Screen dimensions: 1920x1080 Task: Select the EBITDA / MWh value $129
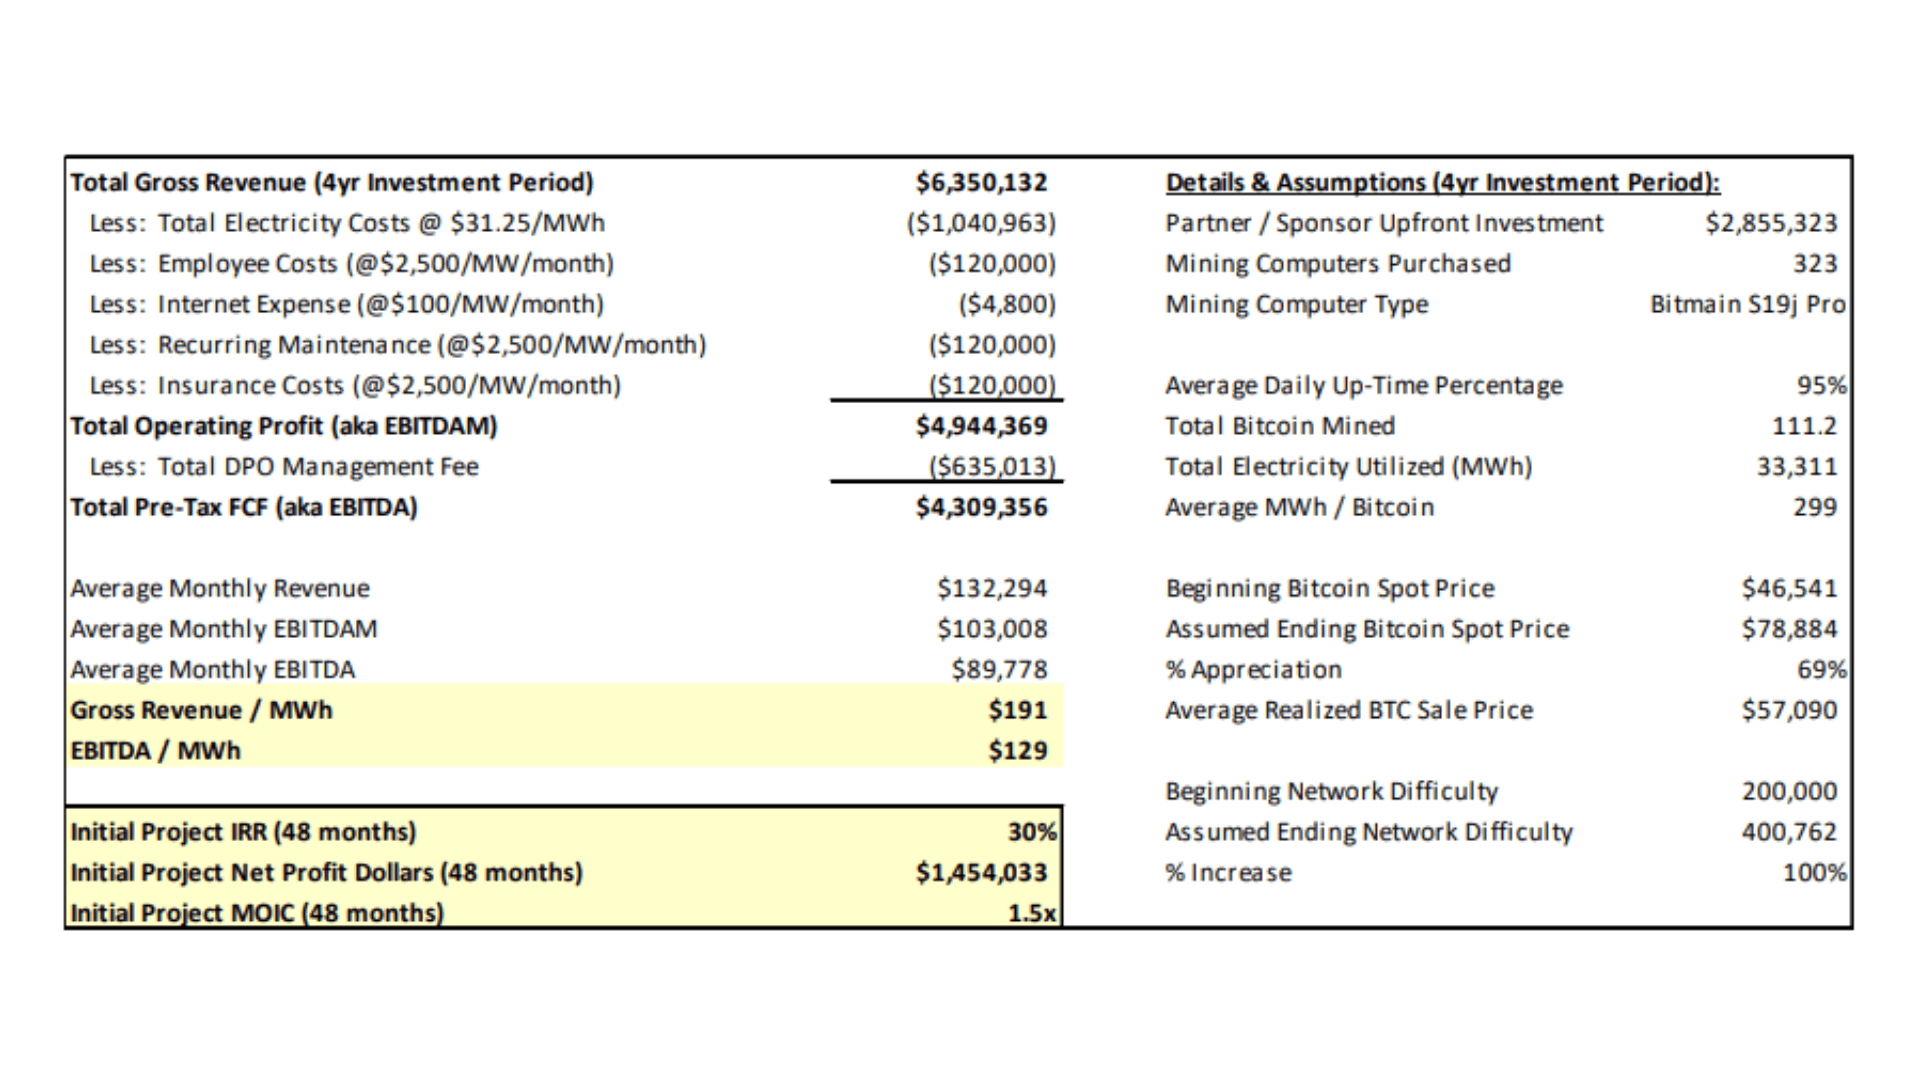tap(1017, 751)
